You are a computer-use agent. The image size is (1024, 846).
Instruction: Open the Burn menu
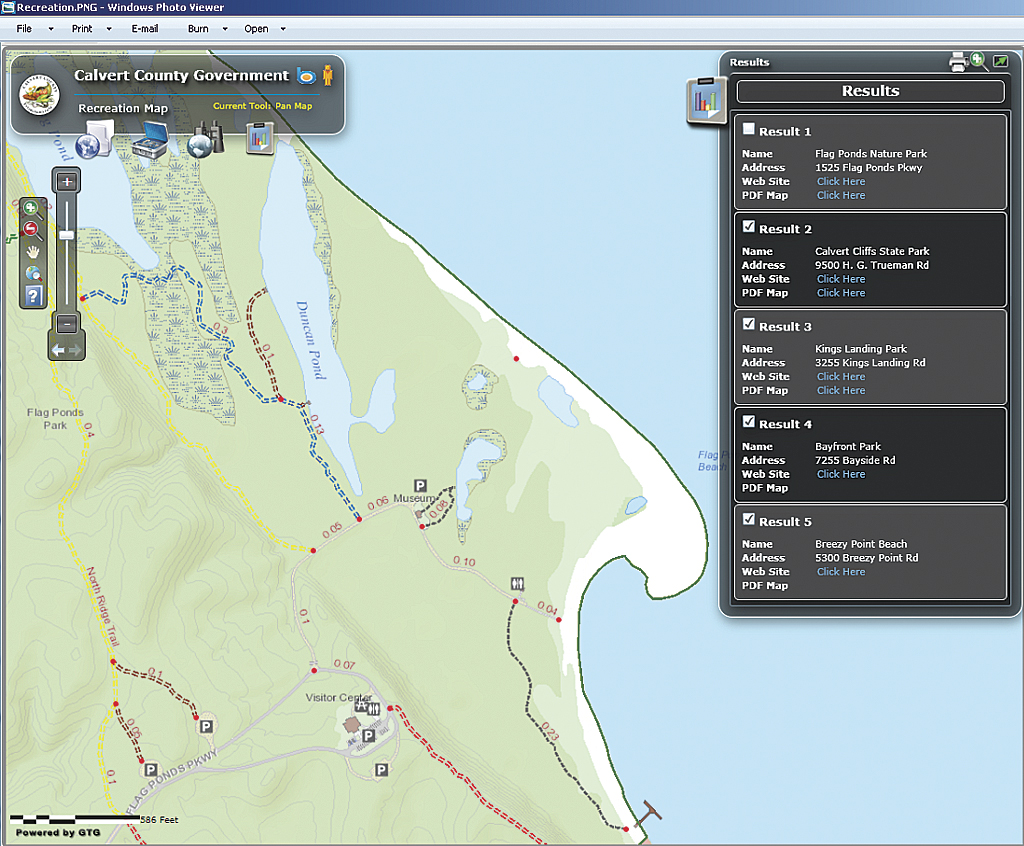pos(198,29)
